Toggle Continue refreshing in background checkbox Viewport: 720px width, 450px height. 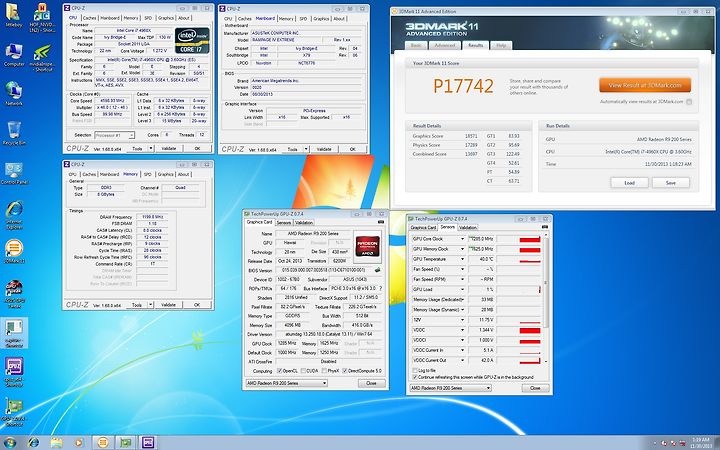coord(416,377)
